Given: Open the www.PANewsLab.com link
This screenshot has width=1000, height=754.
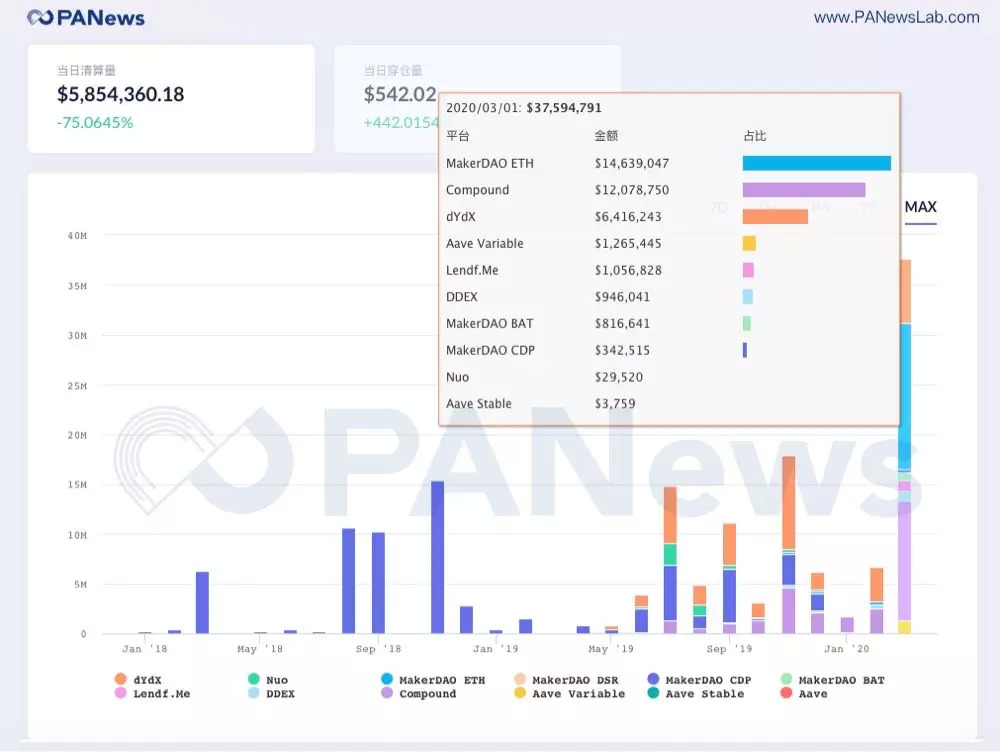Looking at the screenshot, I should pyautogui.click(x=896, y=17).
